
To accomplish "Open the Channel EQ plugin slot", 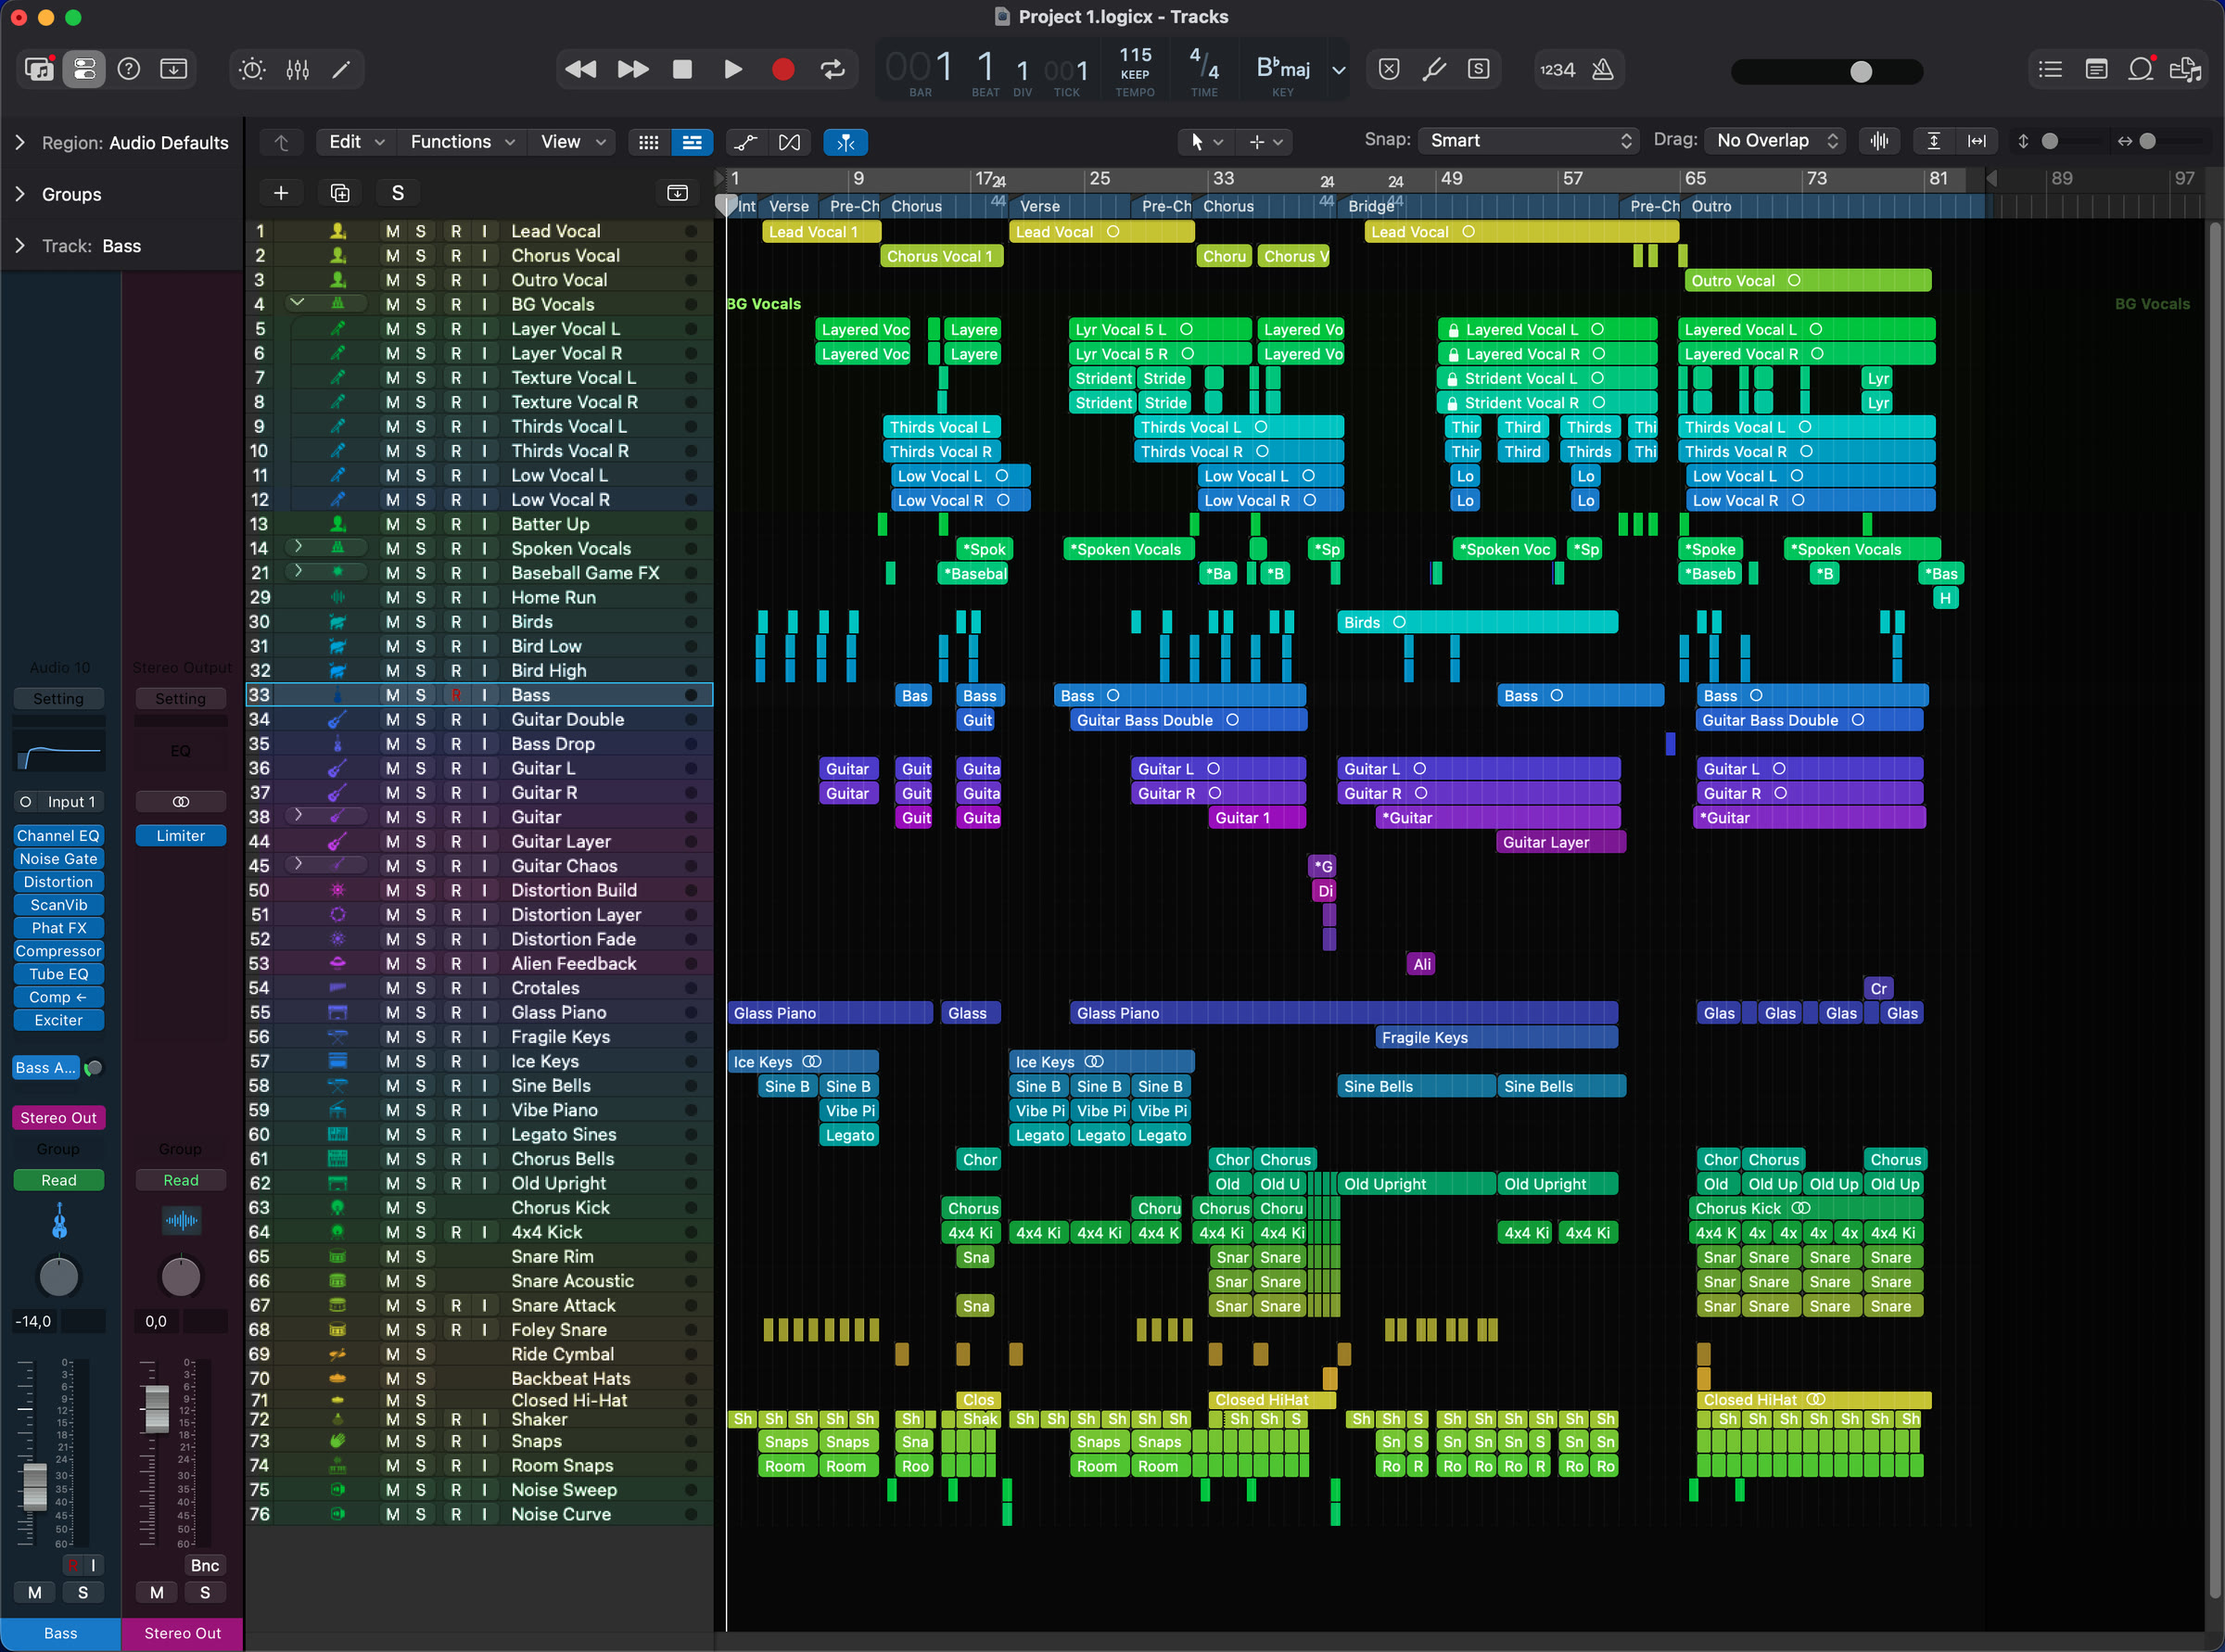I will click(x=58, y=836).
